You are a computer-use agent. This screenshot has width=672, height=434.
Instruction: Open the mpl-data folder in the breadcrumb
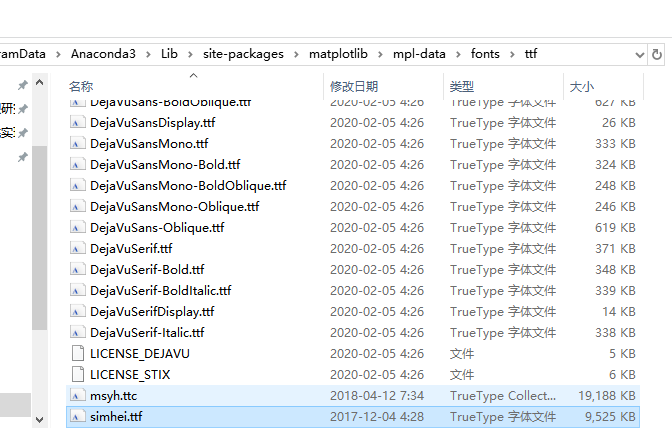[x=419, y=54]
